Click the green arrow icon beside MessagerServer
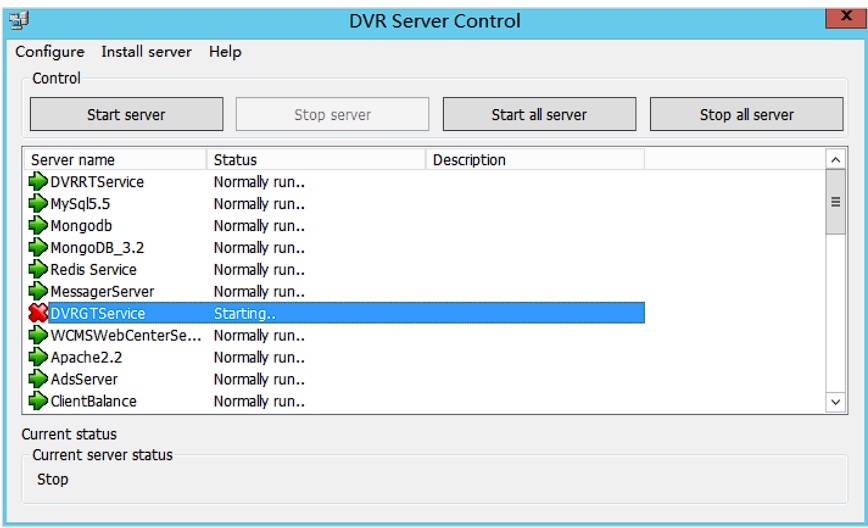 click(38, 291)
